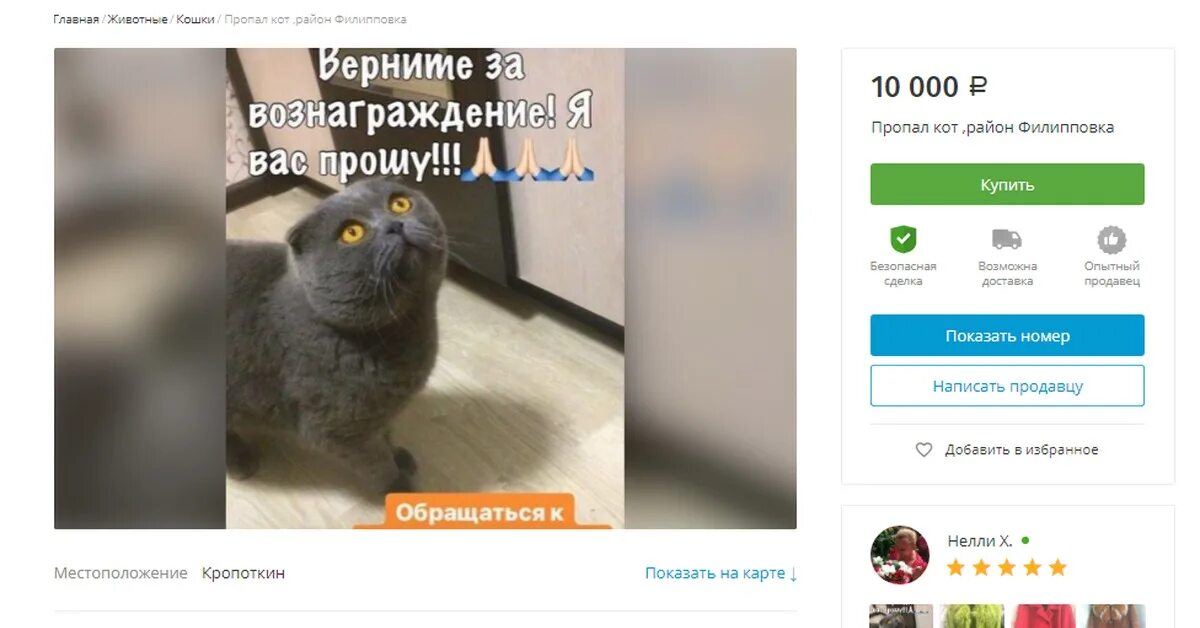This screenshot has width=1200, height=628.
Task: Go to Главная breadcrumb link
Action: [76, 19]
